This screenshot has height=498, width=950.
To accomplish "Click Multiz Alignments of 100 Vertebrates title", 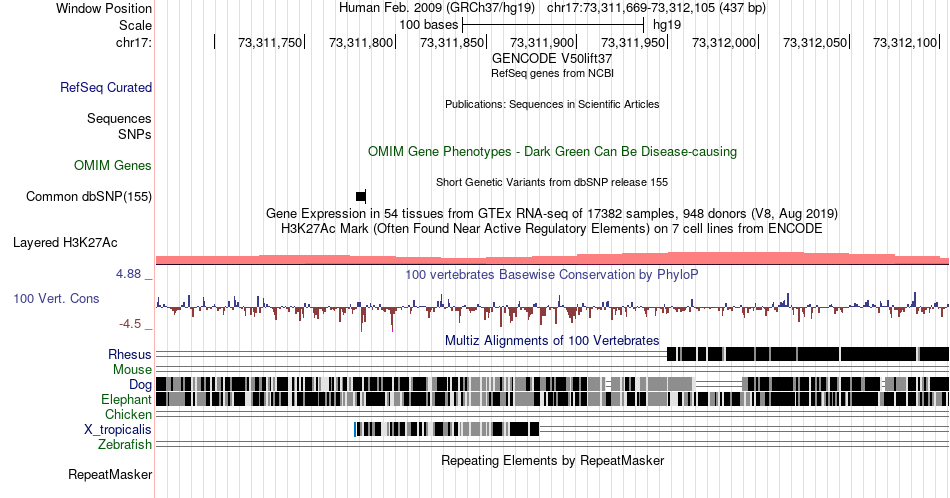I will click(552, 340).
